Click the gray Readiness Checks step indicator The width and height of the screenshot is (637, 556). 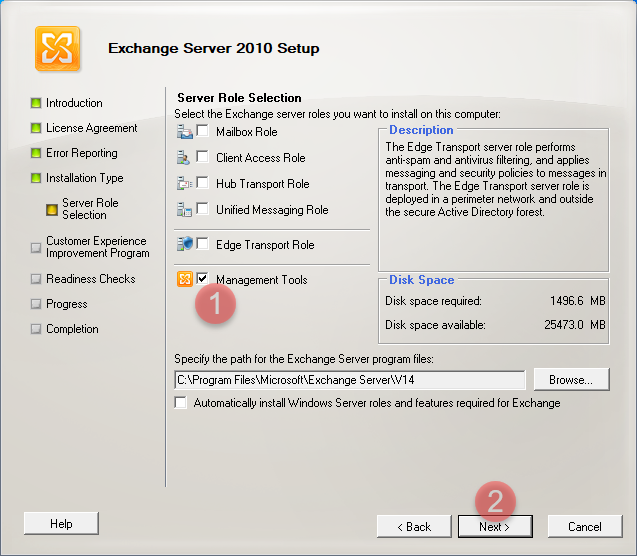point(36,279)
